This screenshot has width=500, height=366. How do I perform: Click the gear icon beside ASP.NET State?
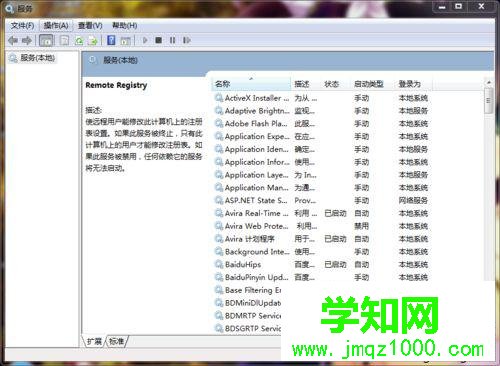219,200
